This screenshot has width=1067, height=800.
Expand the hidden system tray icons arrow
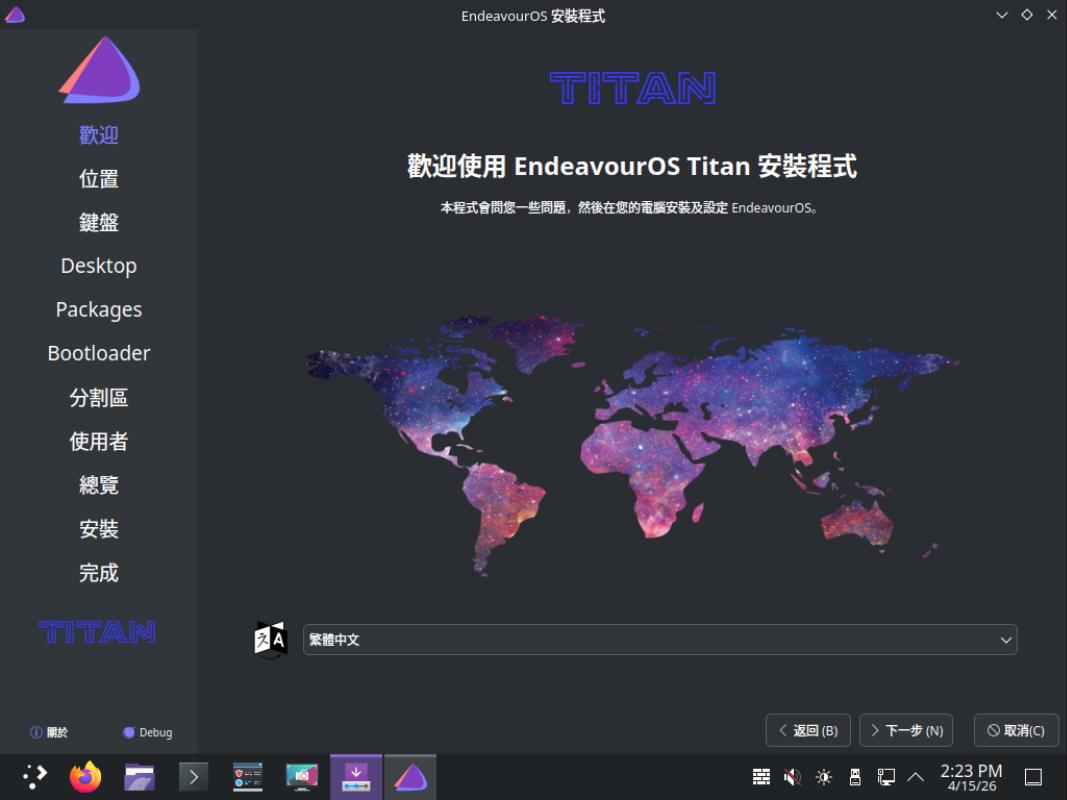pyautogui.click(x=915, y=777)
